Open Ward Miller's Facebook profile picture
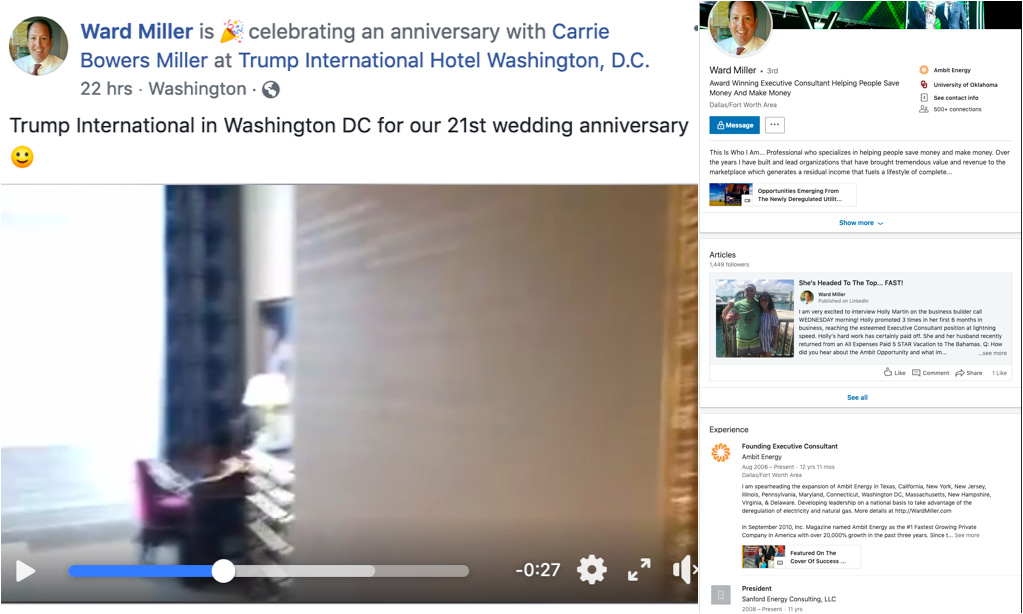 click(x=38, y=46)
